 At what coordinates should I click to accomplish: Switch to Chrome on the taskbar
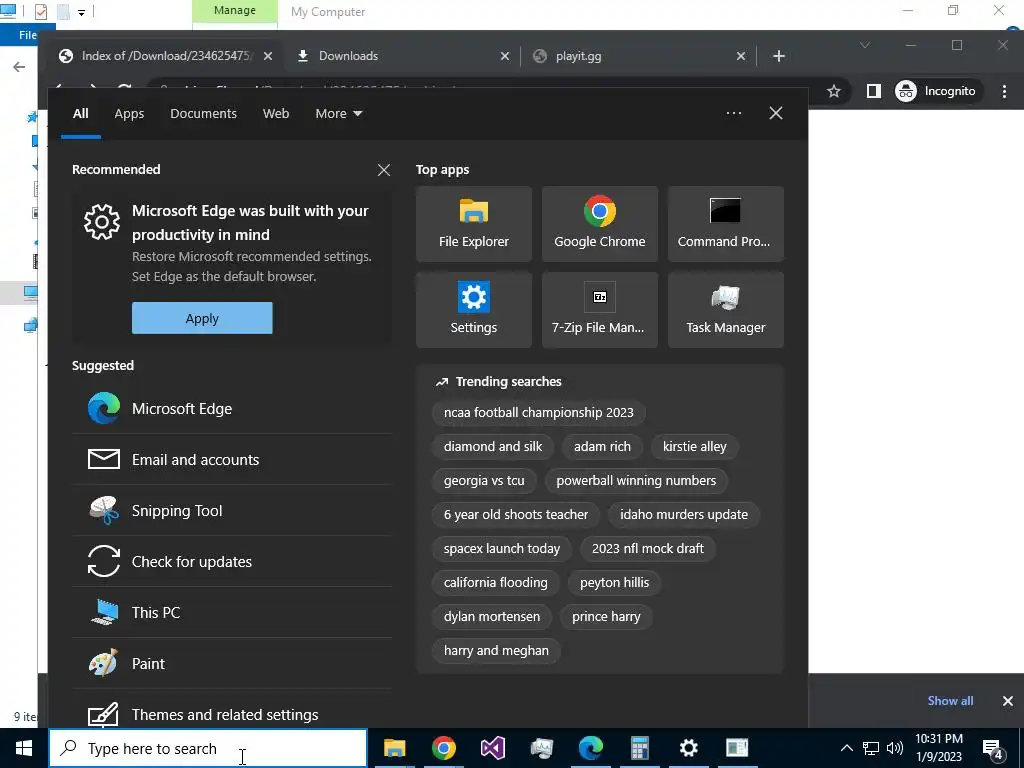tap(443, 748)
